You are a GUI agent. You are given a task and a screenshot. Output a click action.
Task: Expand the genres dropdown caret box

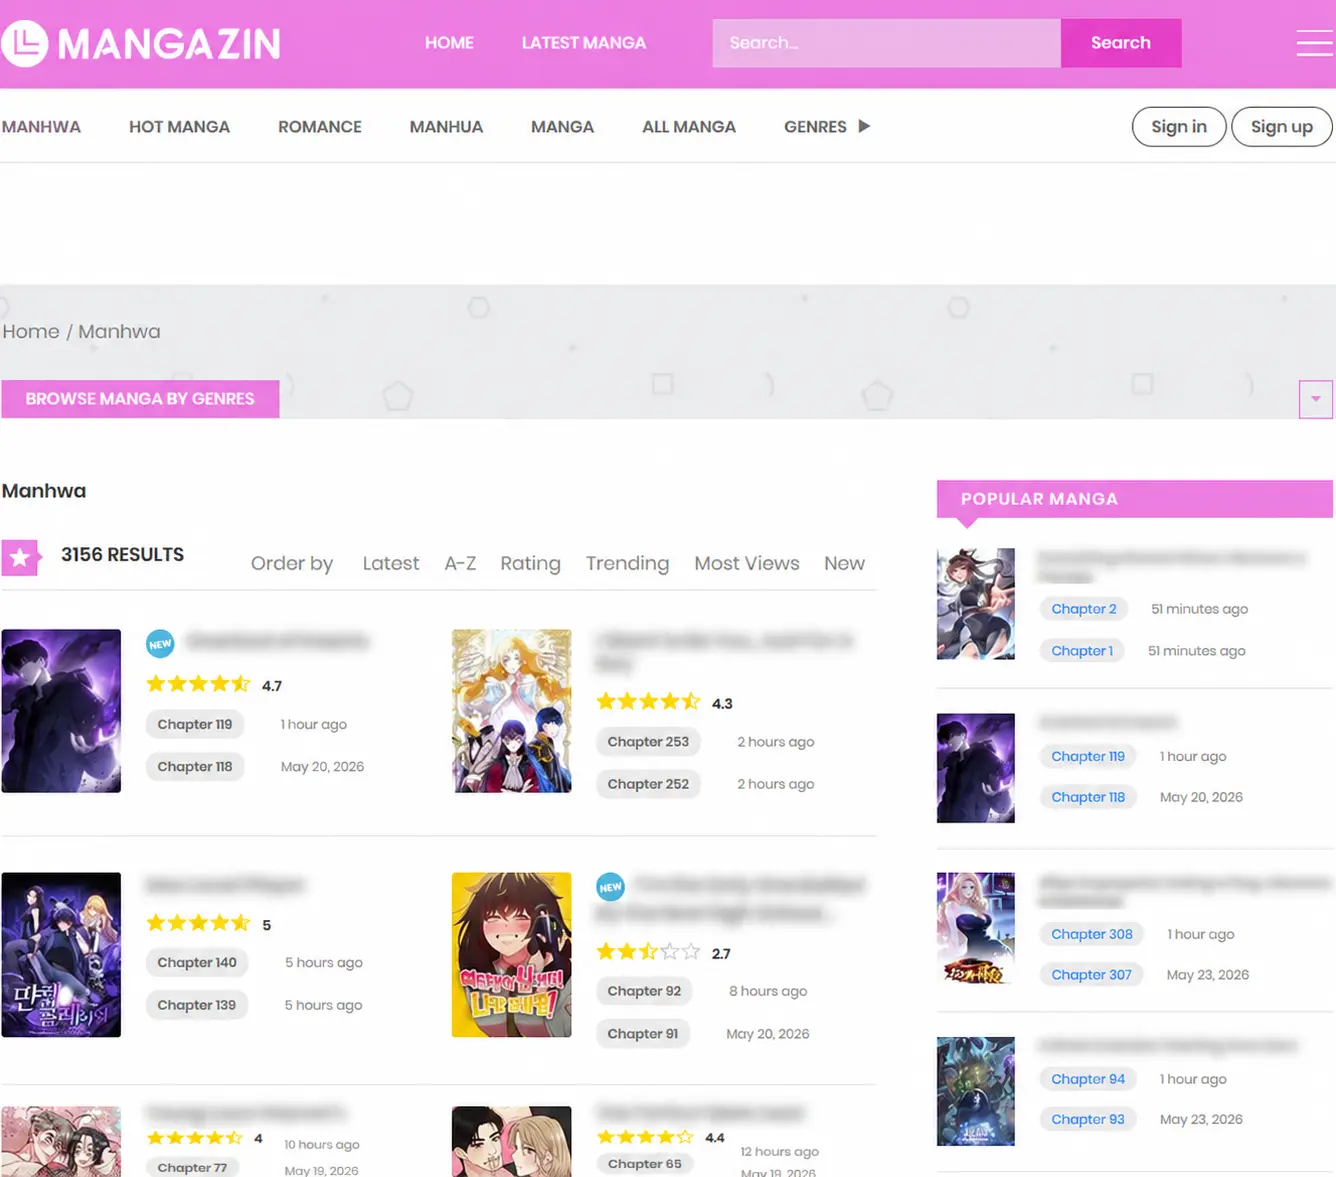tap(1315, 399)
